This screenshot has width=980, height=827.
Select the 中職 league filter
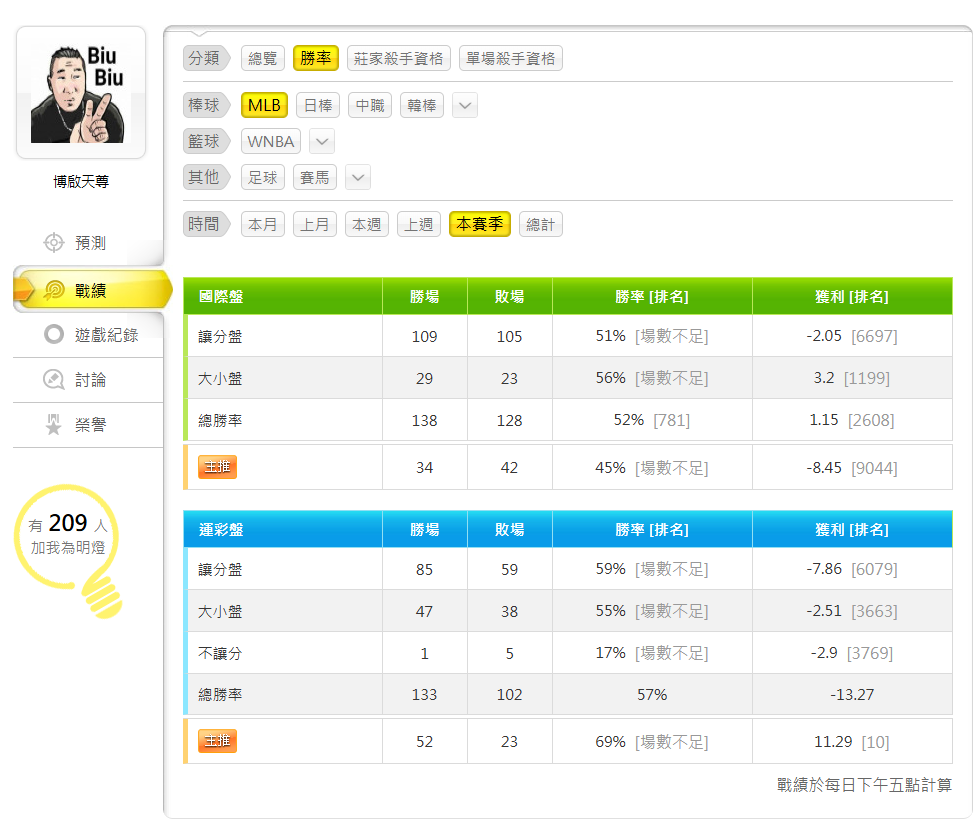click(x=370, y=105)
